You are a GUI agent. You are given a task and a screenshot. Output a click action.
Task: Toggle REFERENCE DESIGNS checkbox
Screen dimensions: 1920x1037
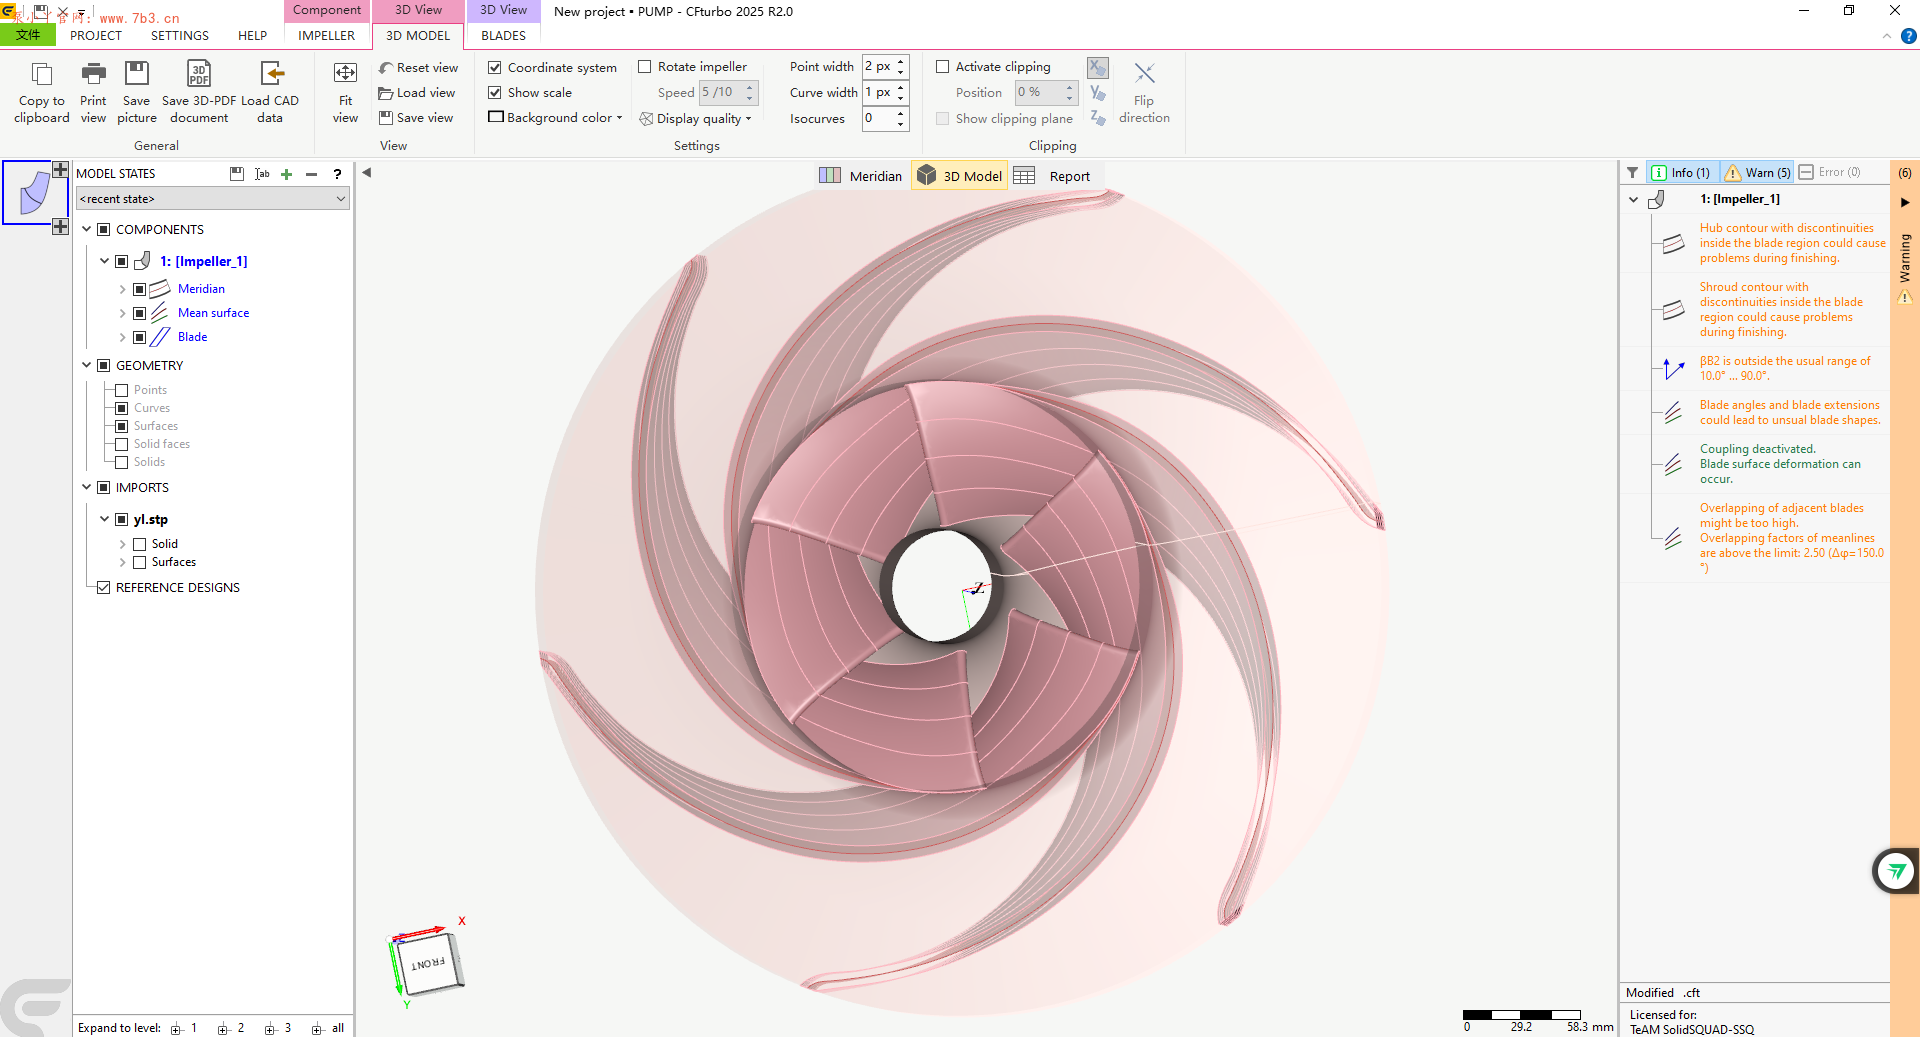pyautogui.click(x=103, y=588)
